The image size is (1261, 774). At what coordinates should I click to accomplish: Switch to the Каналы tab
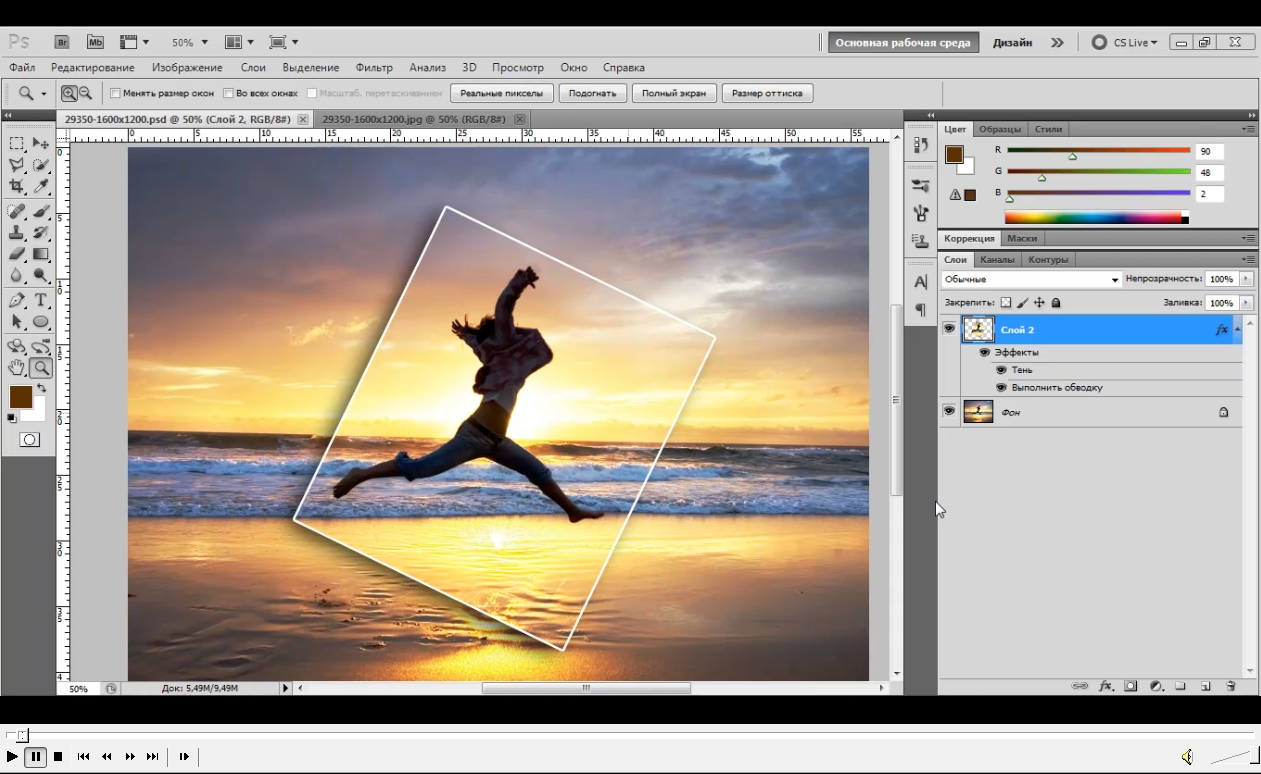click(x=997, y=260)
